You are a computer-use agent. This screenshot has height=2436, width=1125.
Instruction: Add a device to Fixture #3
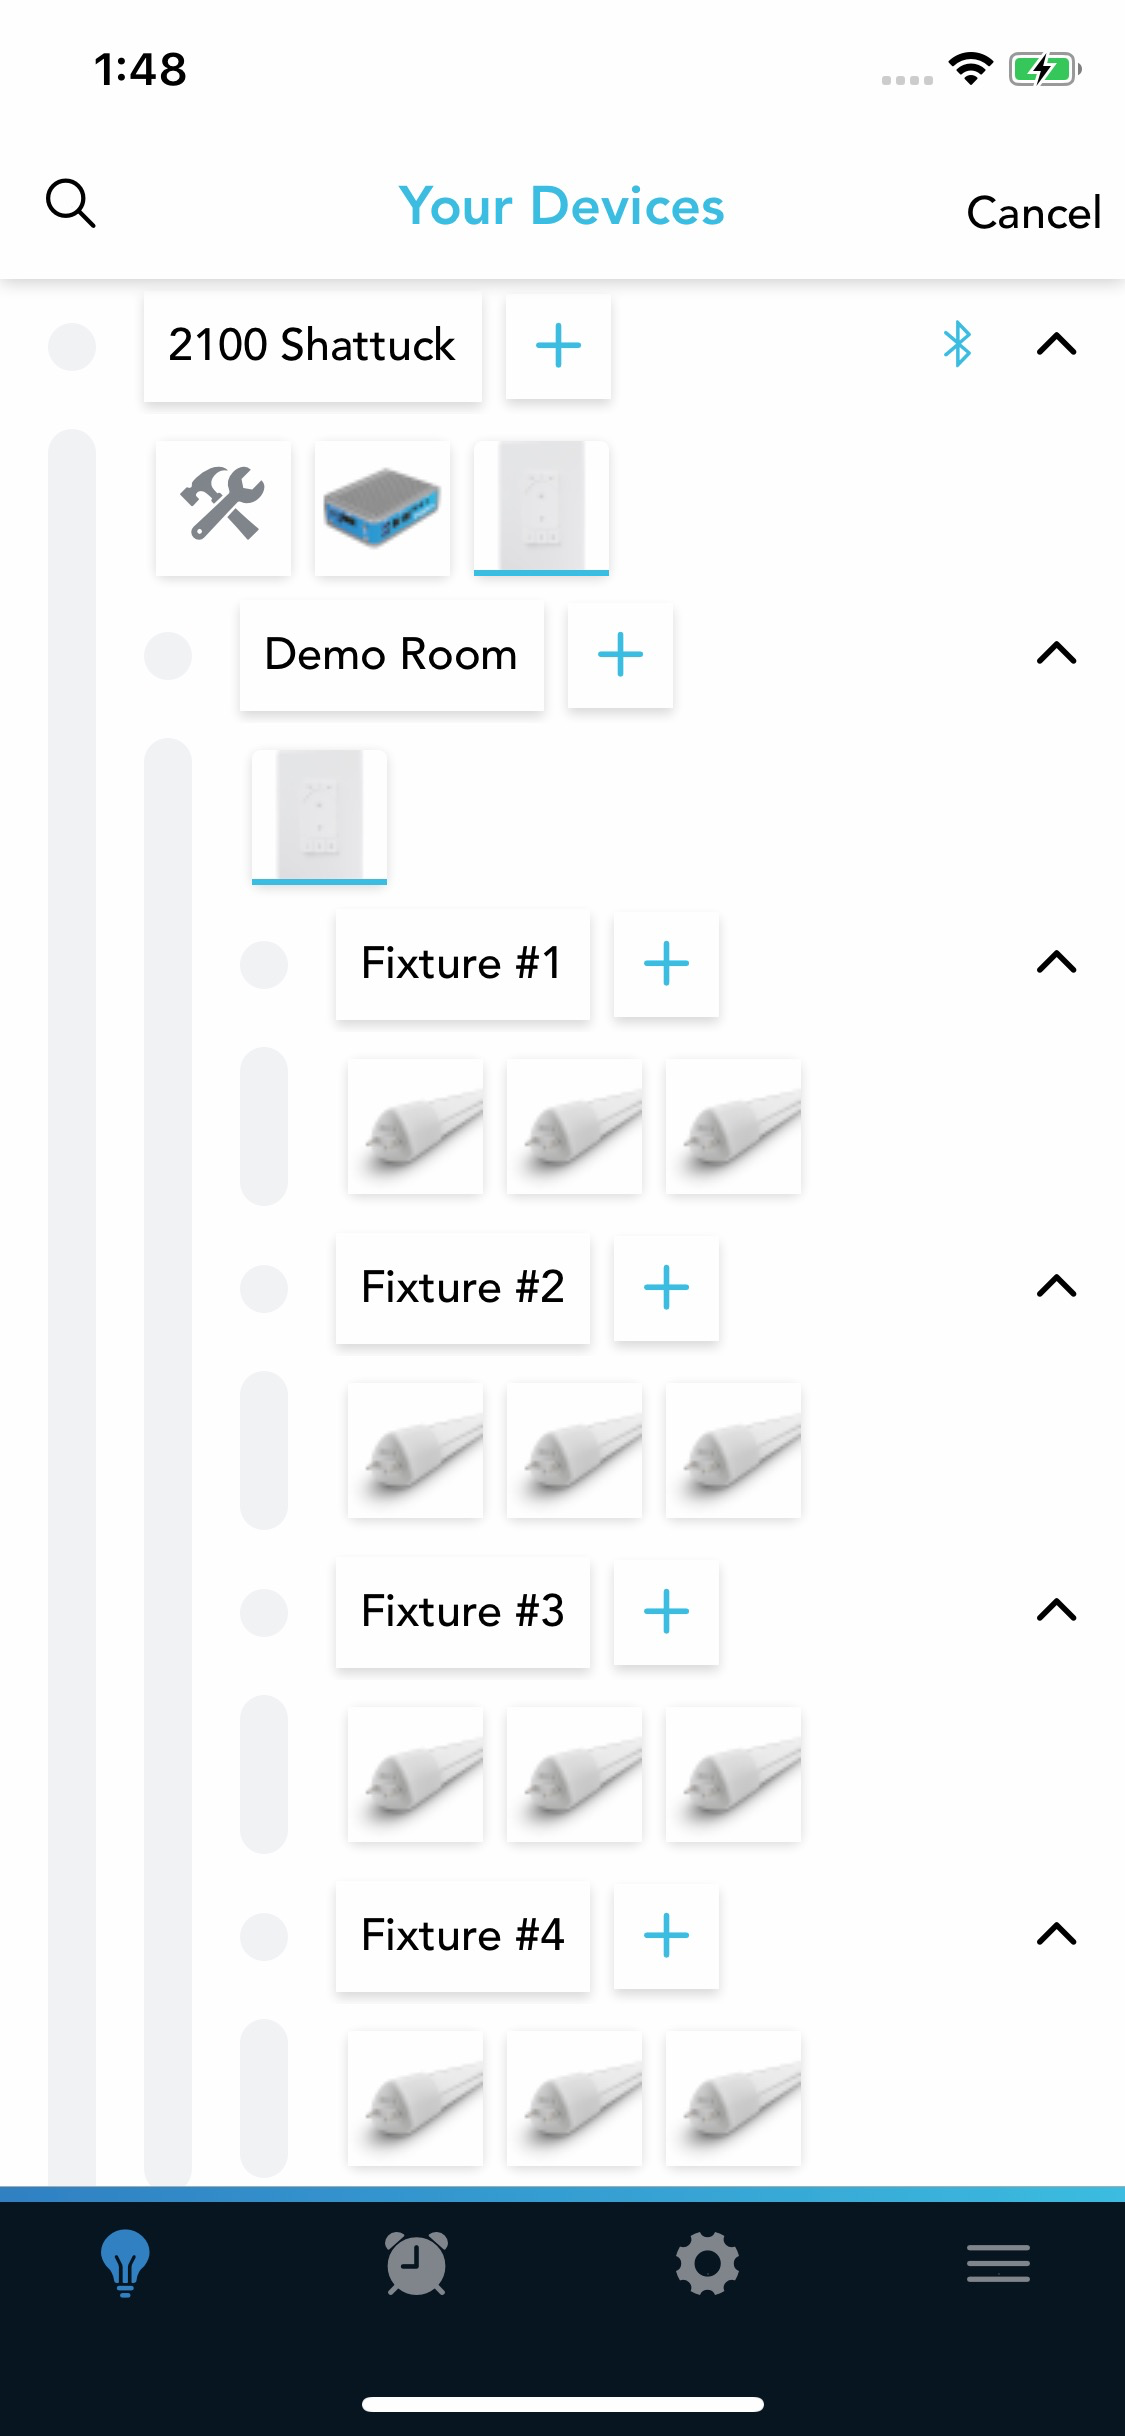coord(666,1612)
